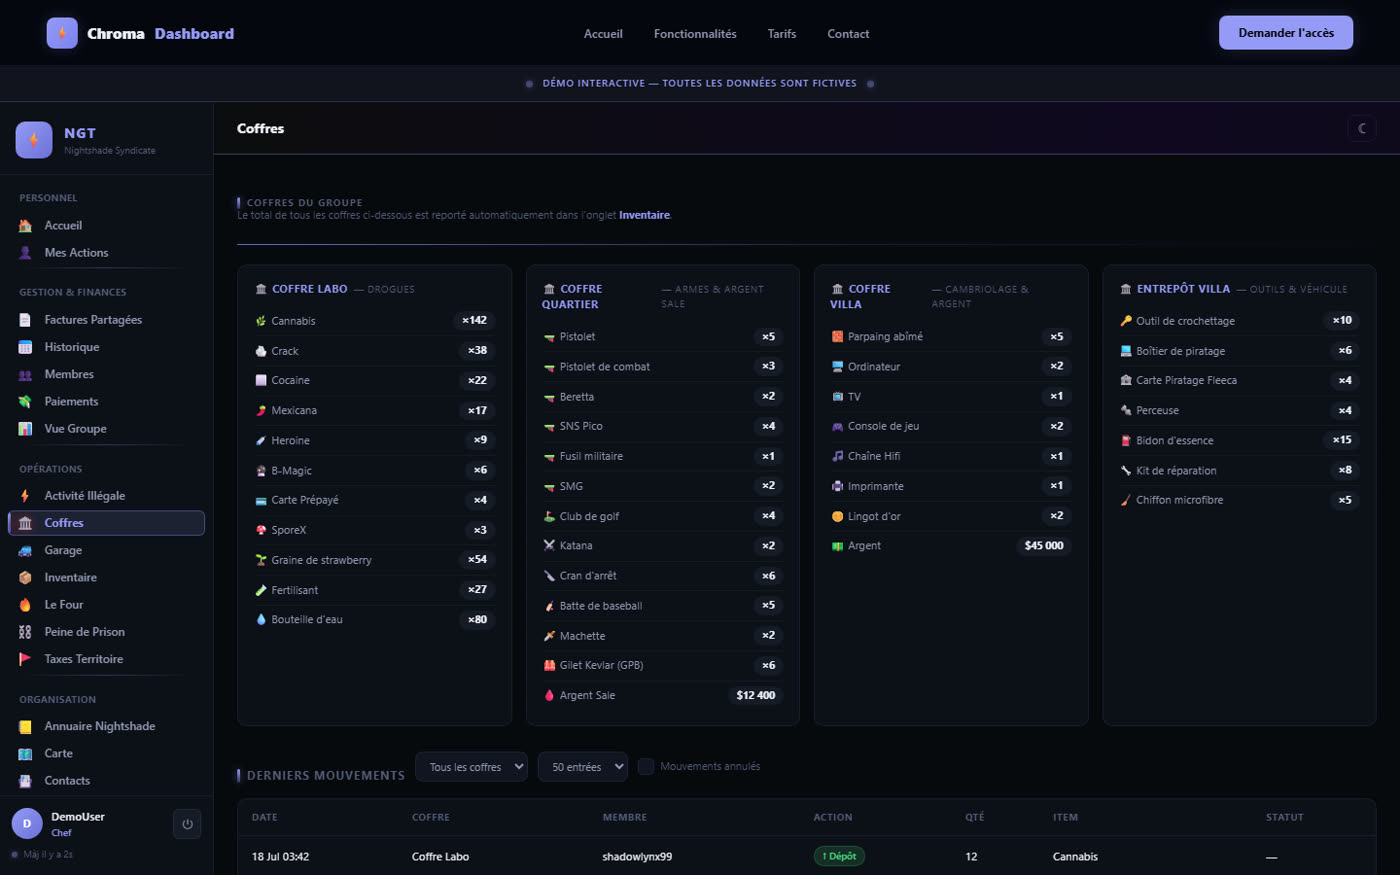Click the Taxes Territoire flag icon
The width and height of the screenshot is (1400, 875).
[x=25, y=659]
